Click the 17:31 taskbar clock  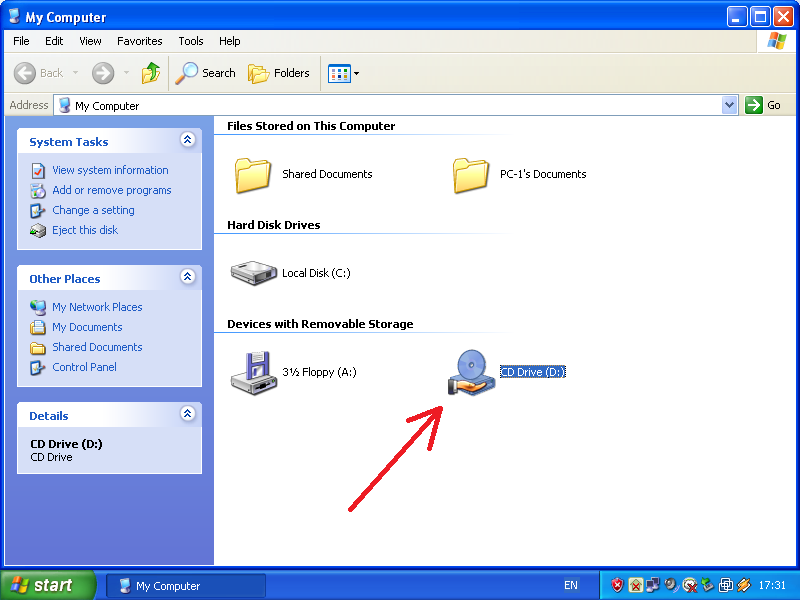[772, 585]
